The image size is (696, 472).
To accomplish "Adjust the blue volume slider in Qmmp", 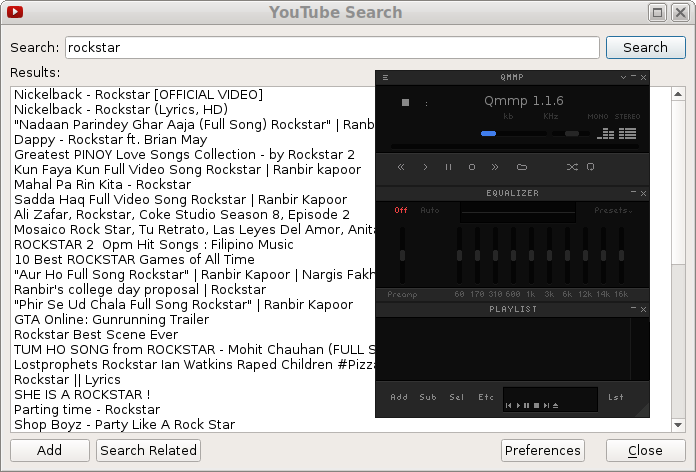I will point(514,133).
